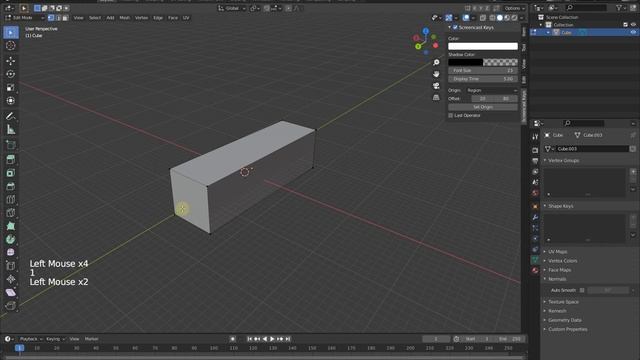This screenshot has width=640, height=360.
Task: Hide the Collection via its eye icon
Action: 633,25
